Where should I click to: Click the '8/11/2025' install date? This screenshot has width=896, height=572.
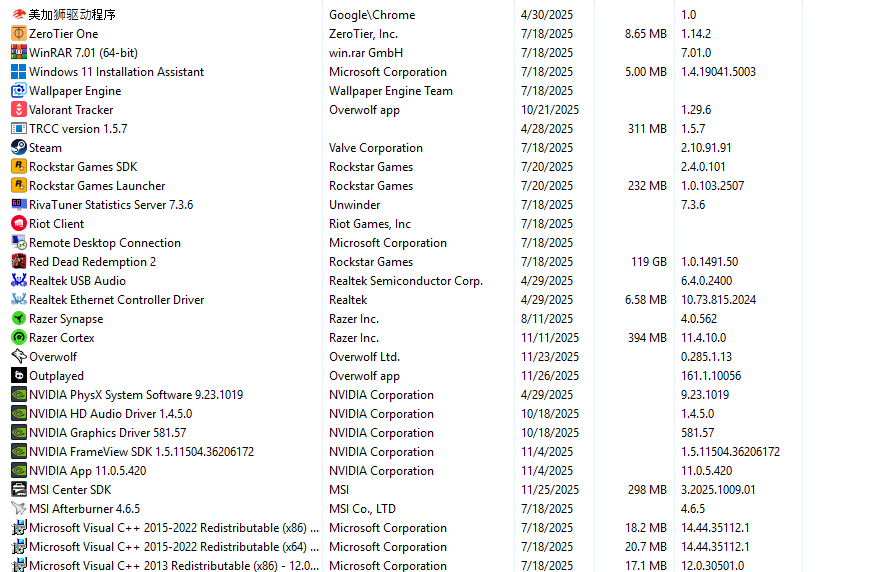547,318
